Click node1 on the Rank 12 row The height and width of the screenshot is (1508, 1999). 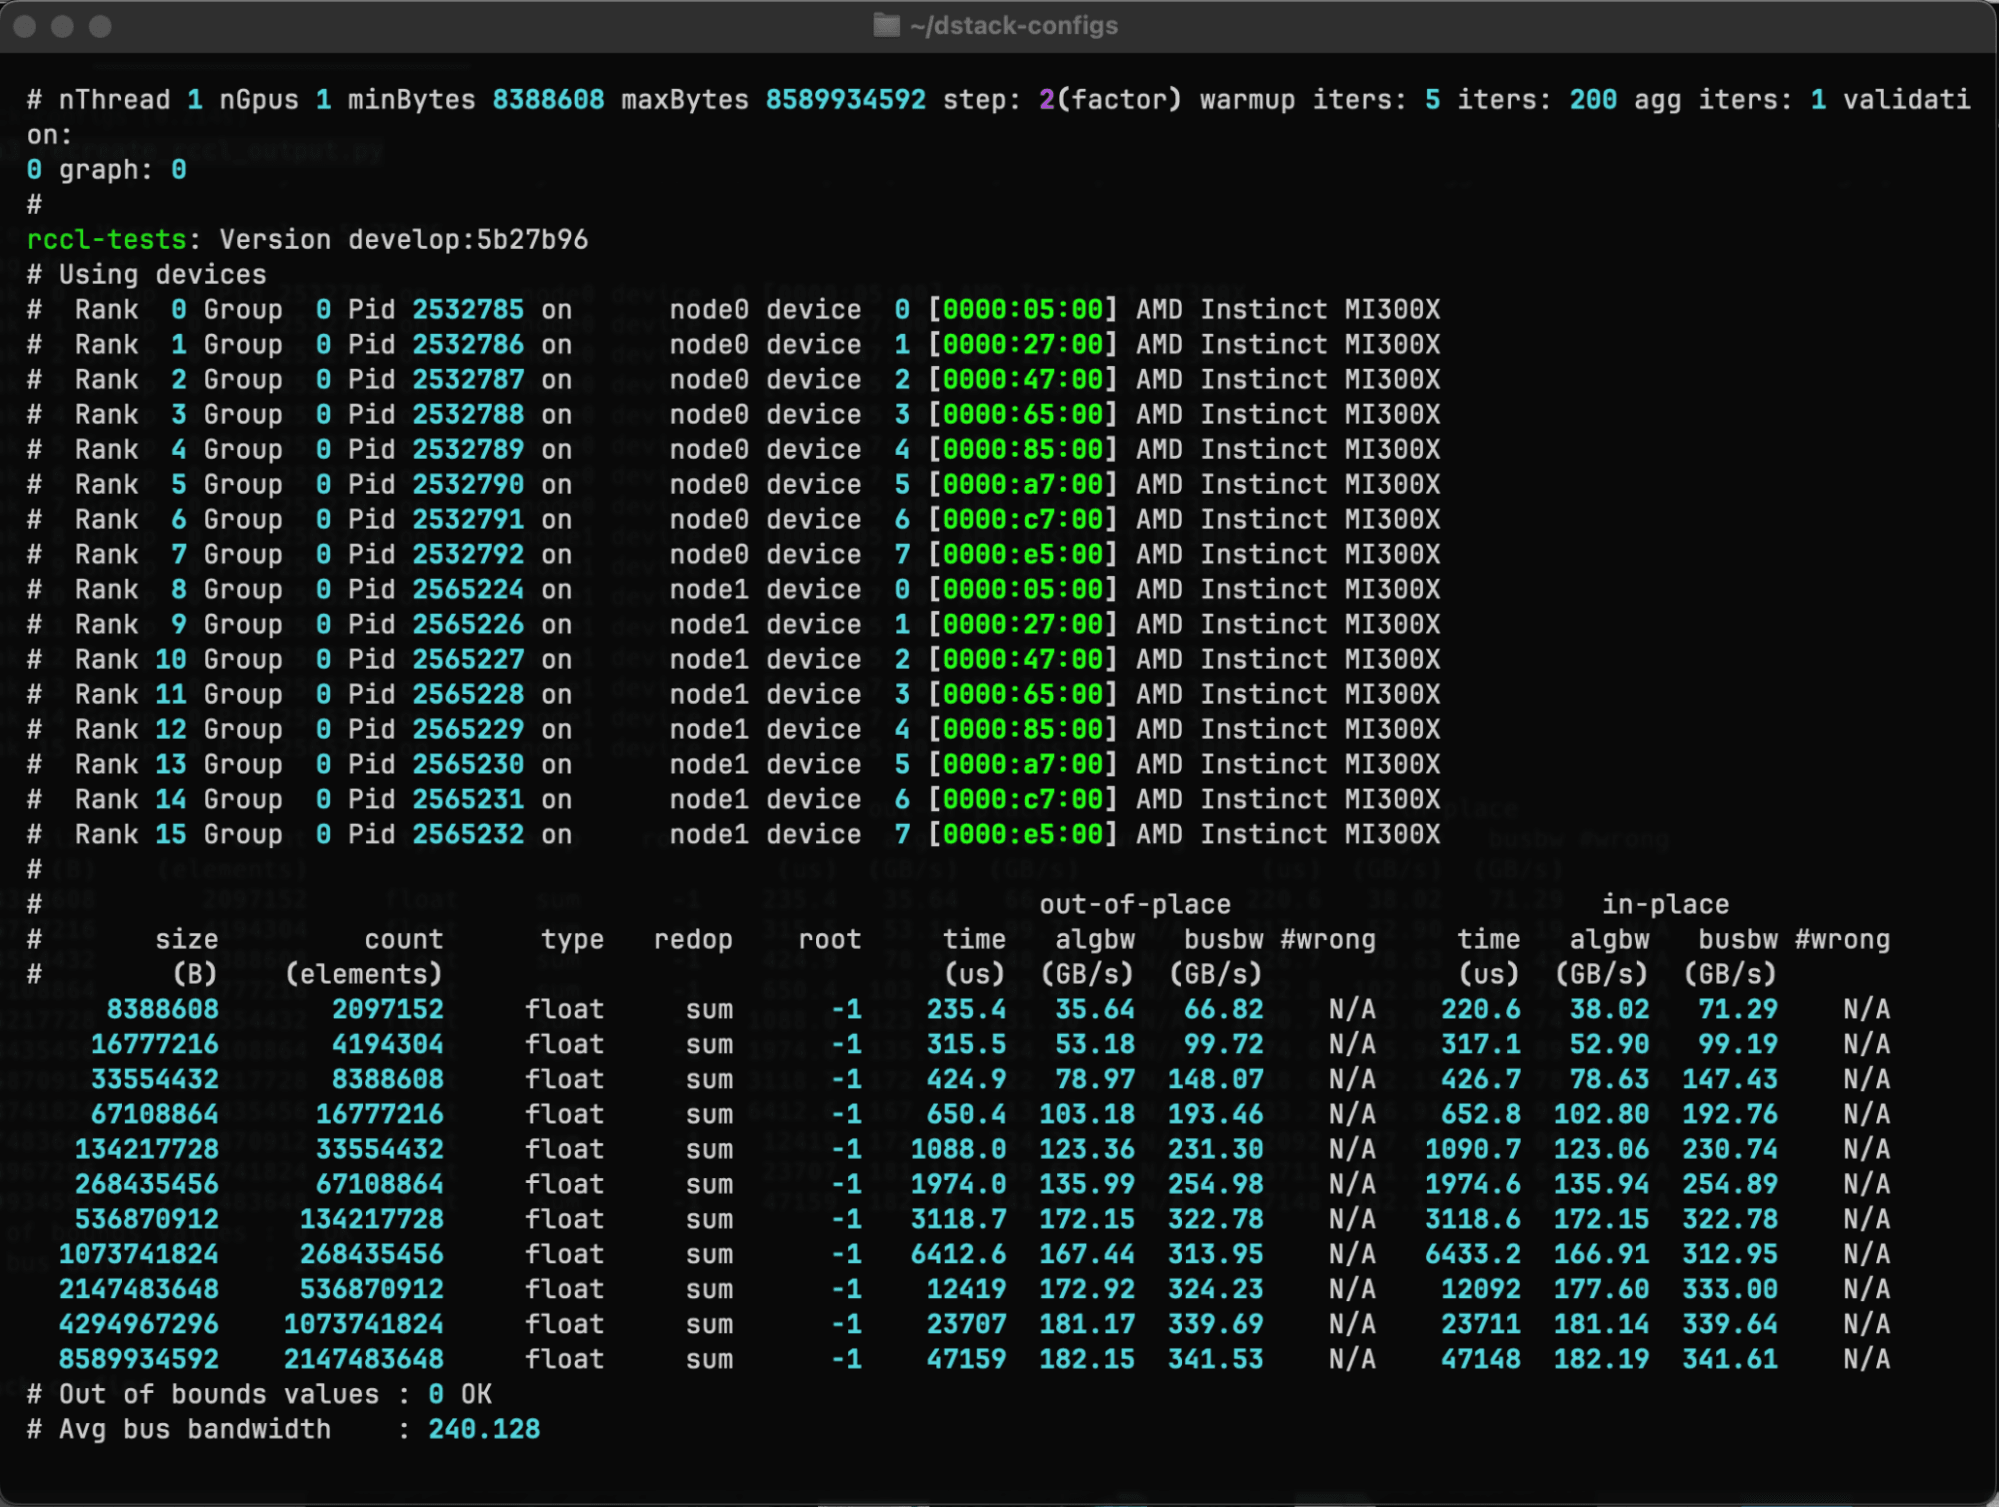pyautogui.click(x=709, y=730)
